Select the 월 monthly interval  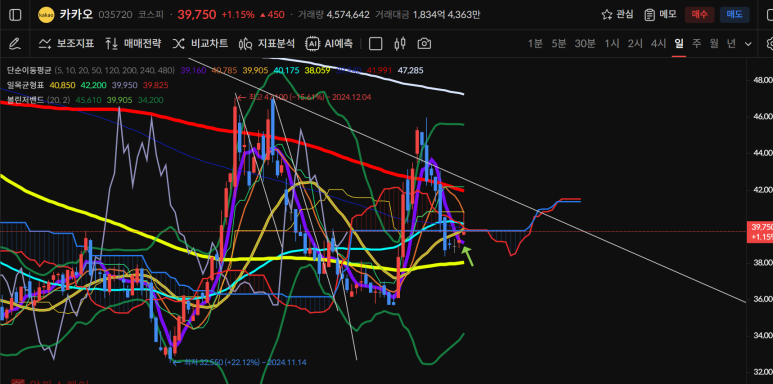pyautogui.click(x=714, y=44)
